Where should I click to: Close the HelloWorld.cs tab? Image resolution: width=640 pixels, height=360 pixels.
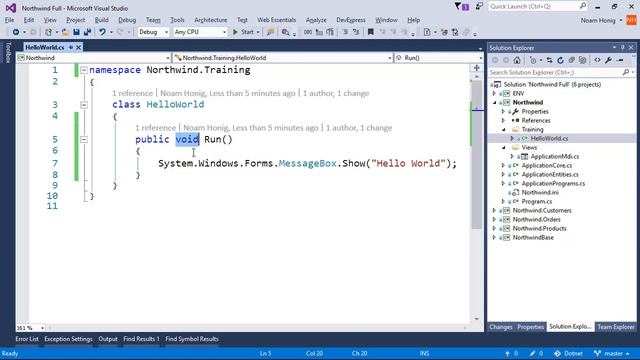pyautogui.click(x=78, y=47)
